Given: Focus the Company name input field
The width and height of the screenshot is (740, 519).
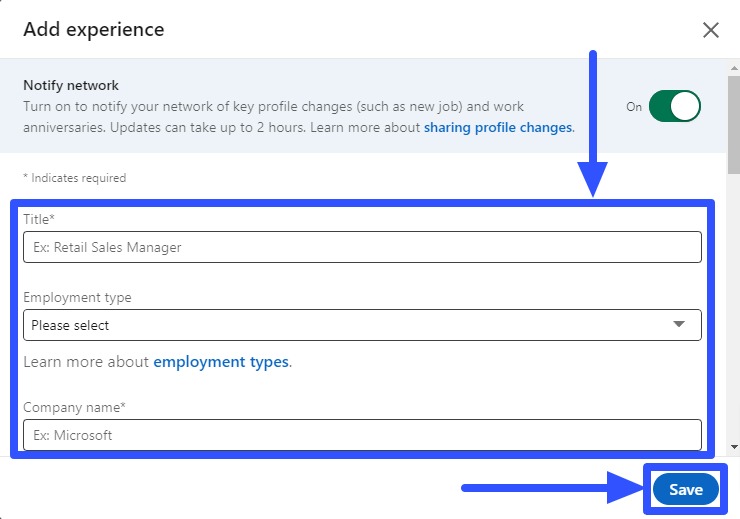Looking at the screenshot, I should (x=362, y=435).
